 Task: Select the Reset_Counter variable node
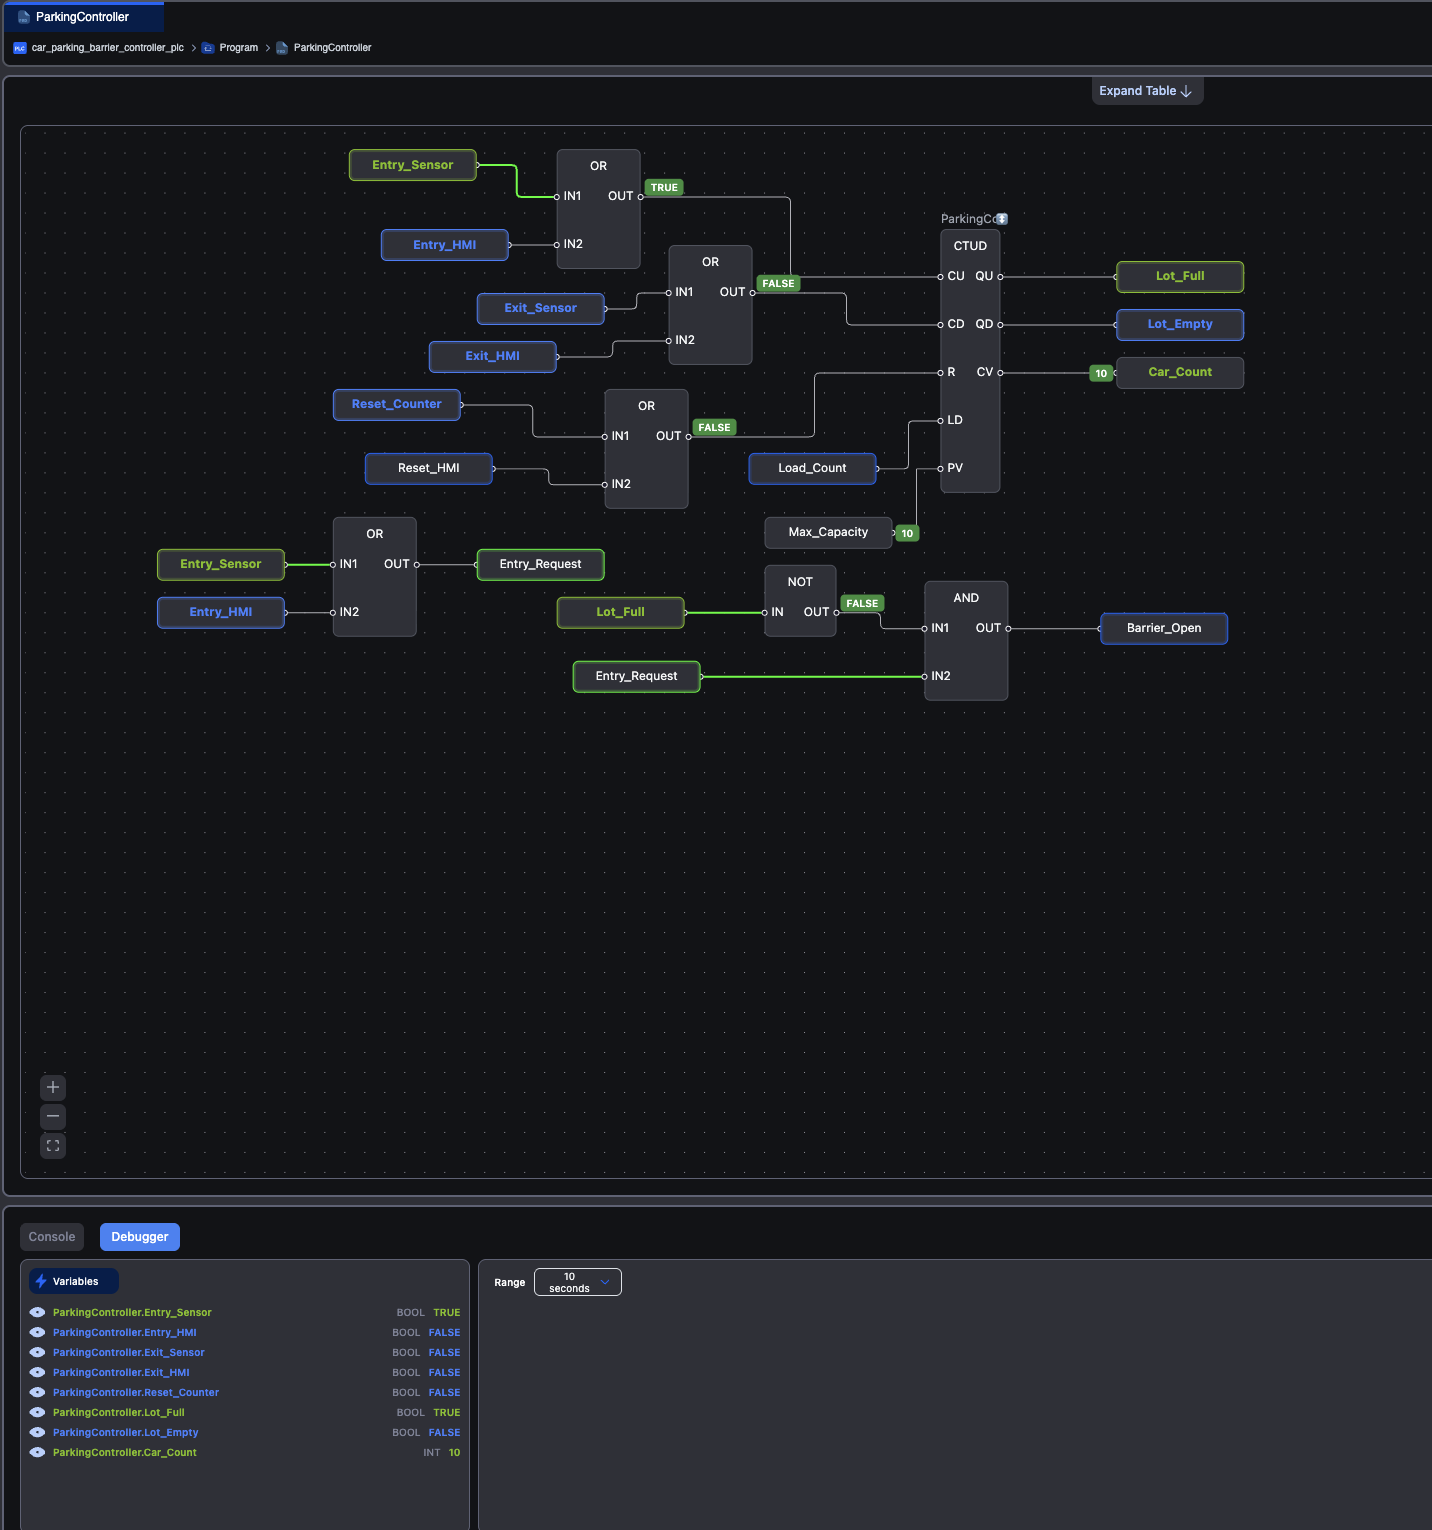click(x=396, y=404)
